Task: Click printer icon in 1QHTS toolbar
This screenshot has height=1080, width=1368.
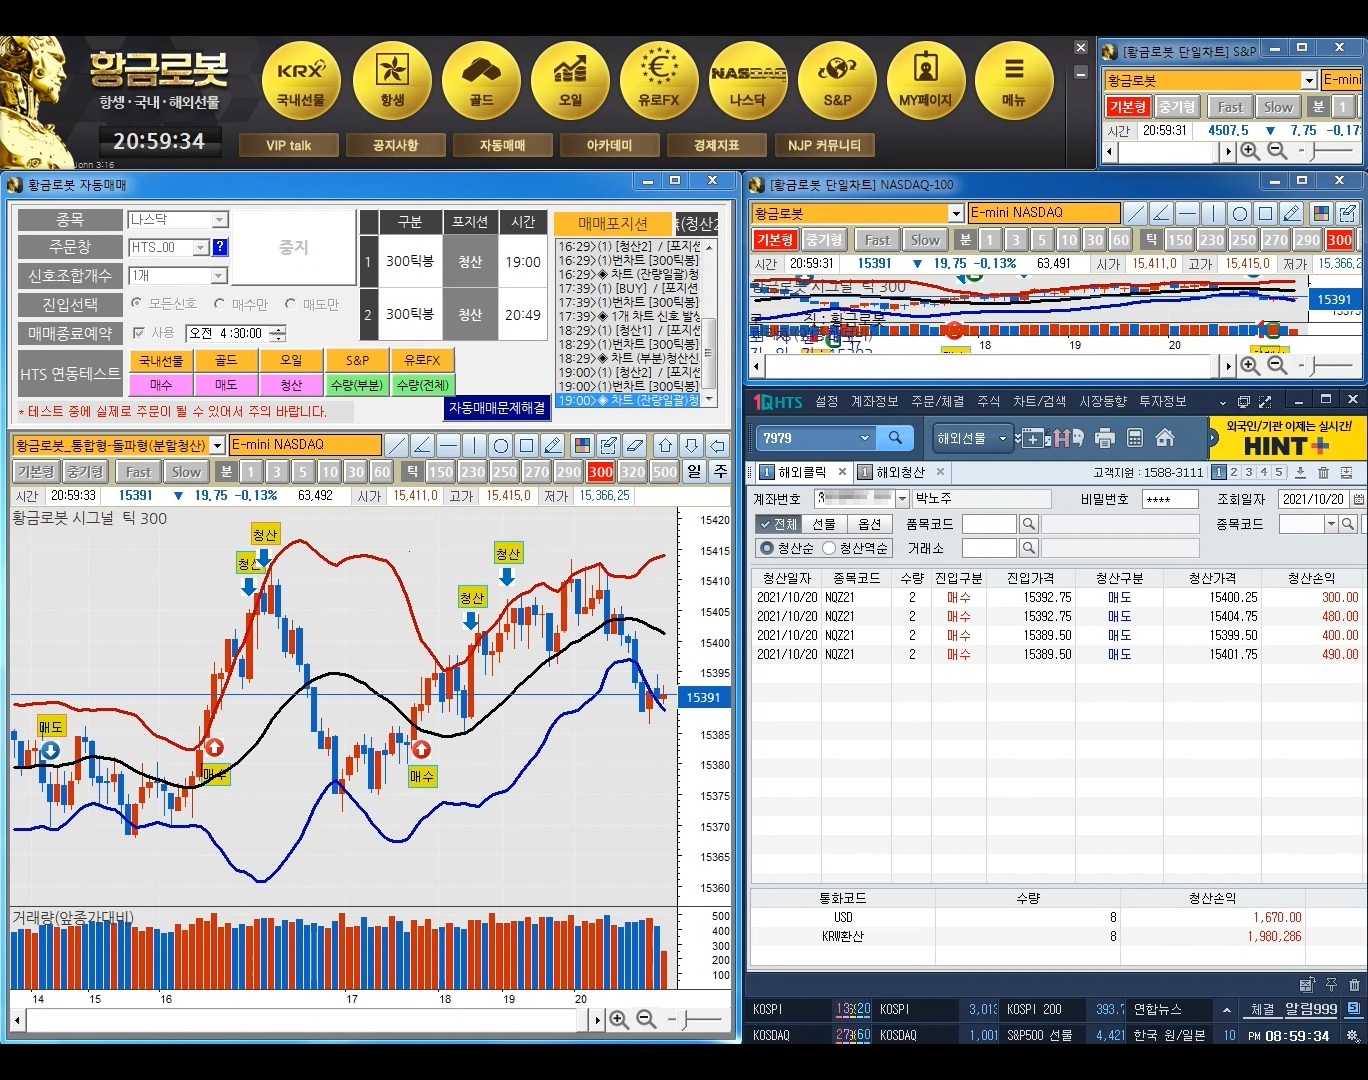Action: [x=1105, y=438]
